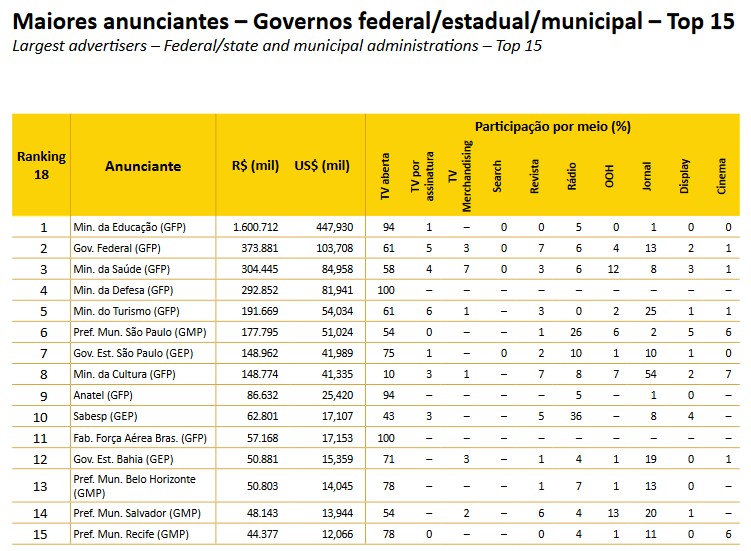This screenshot has height=551, width=751.
Task: Click the 'Anunciante' column header
Action: coord(143,166)
